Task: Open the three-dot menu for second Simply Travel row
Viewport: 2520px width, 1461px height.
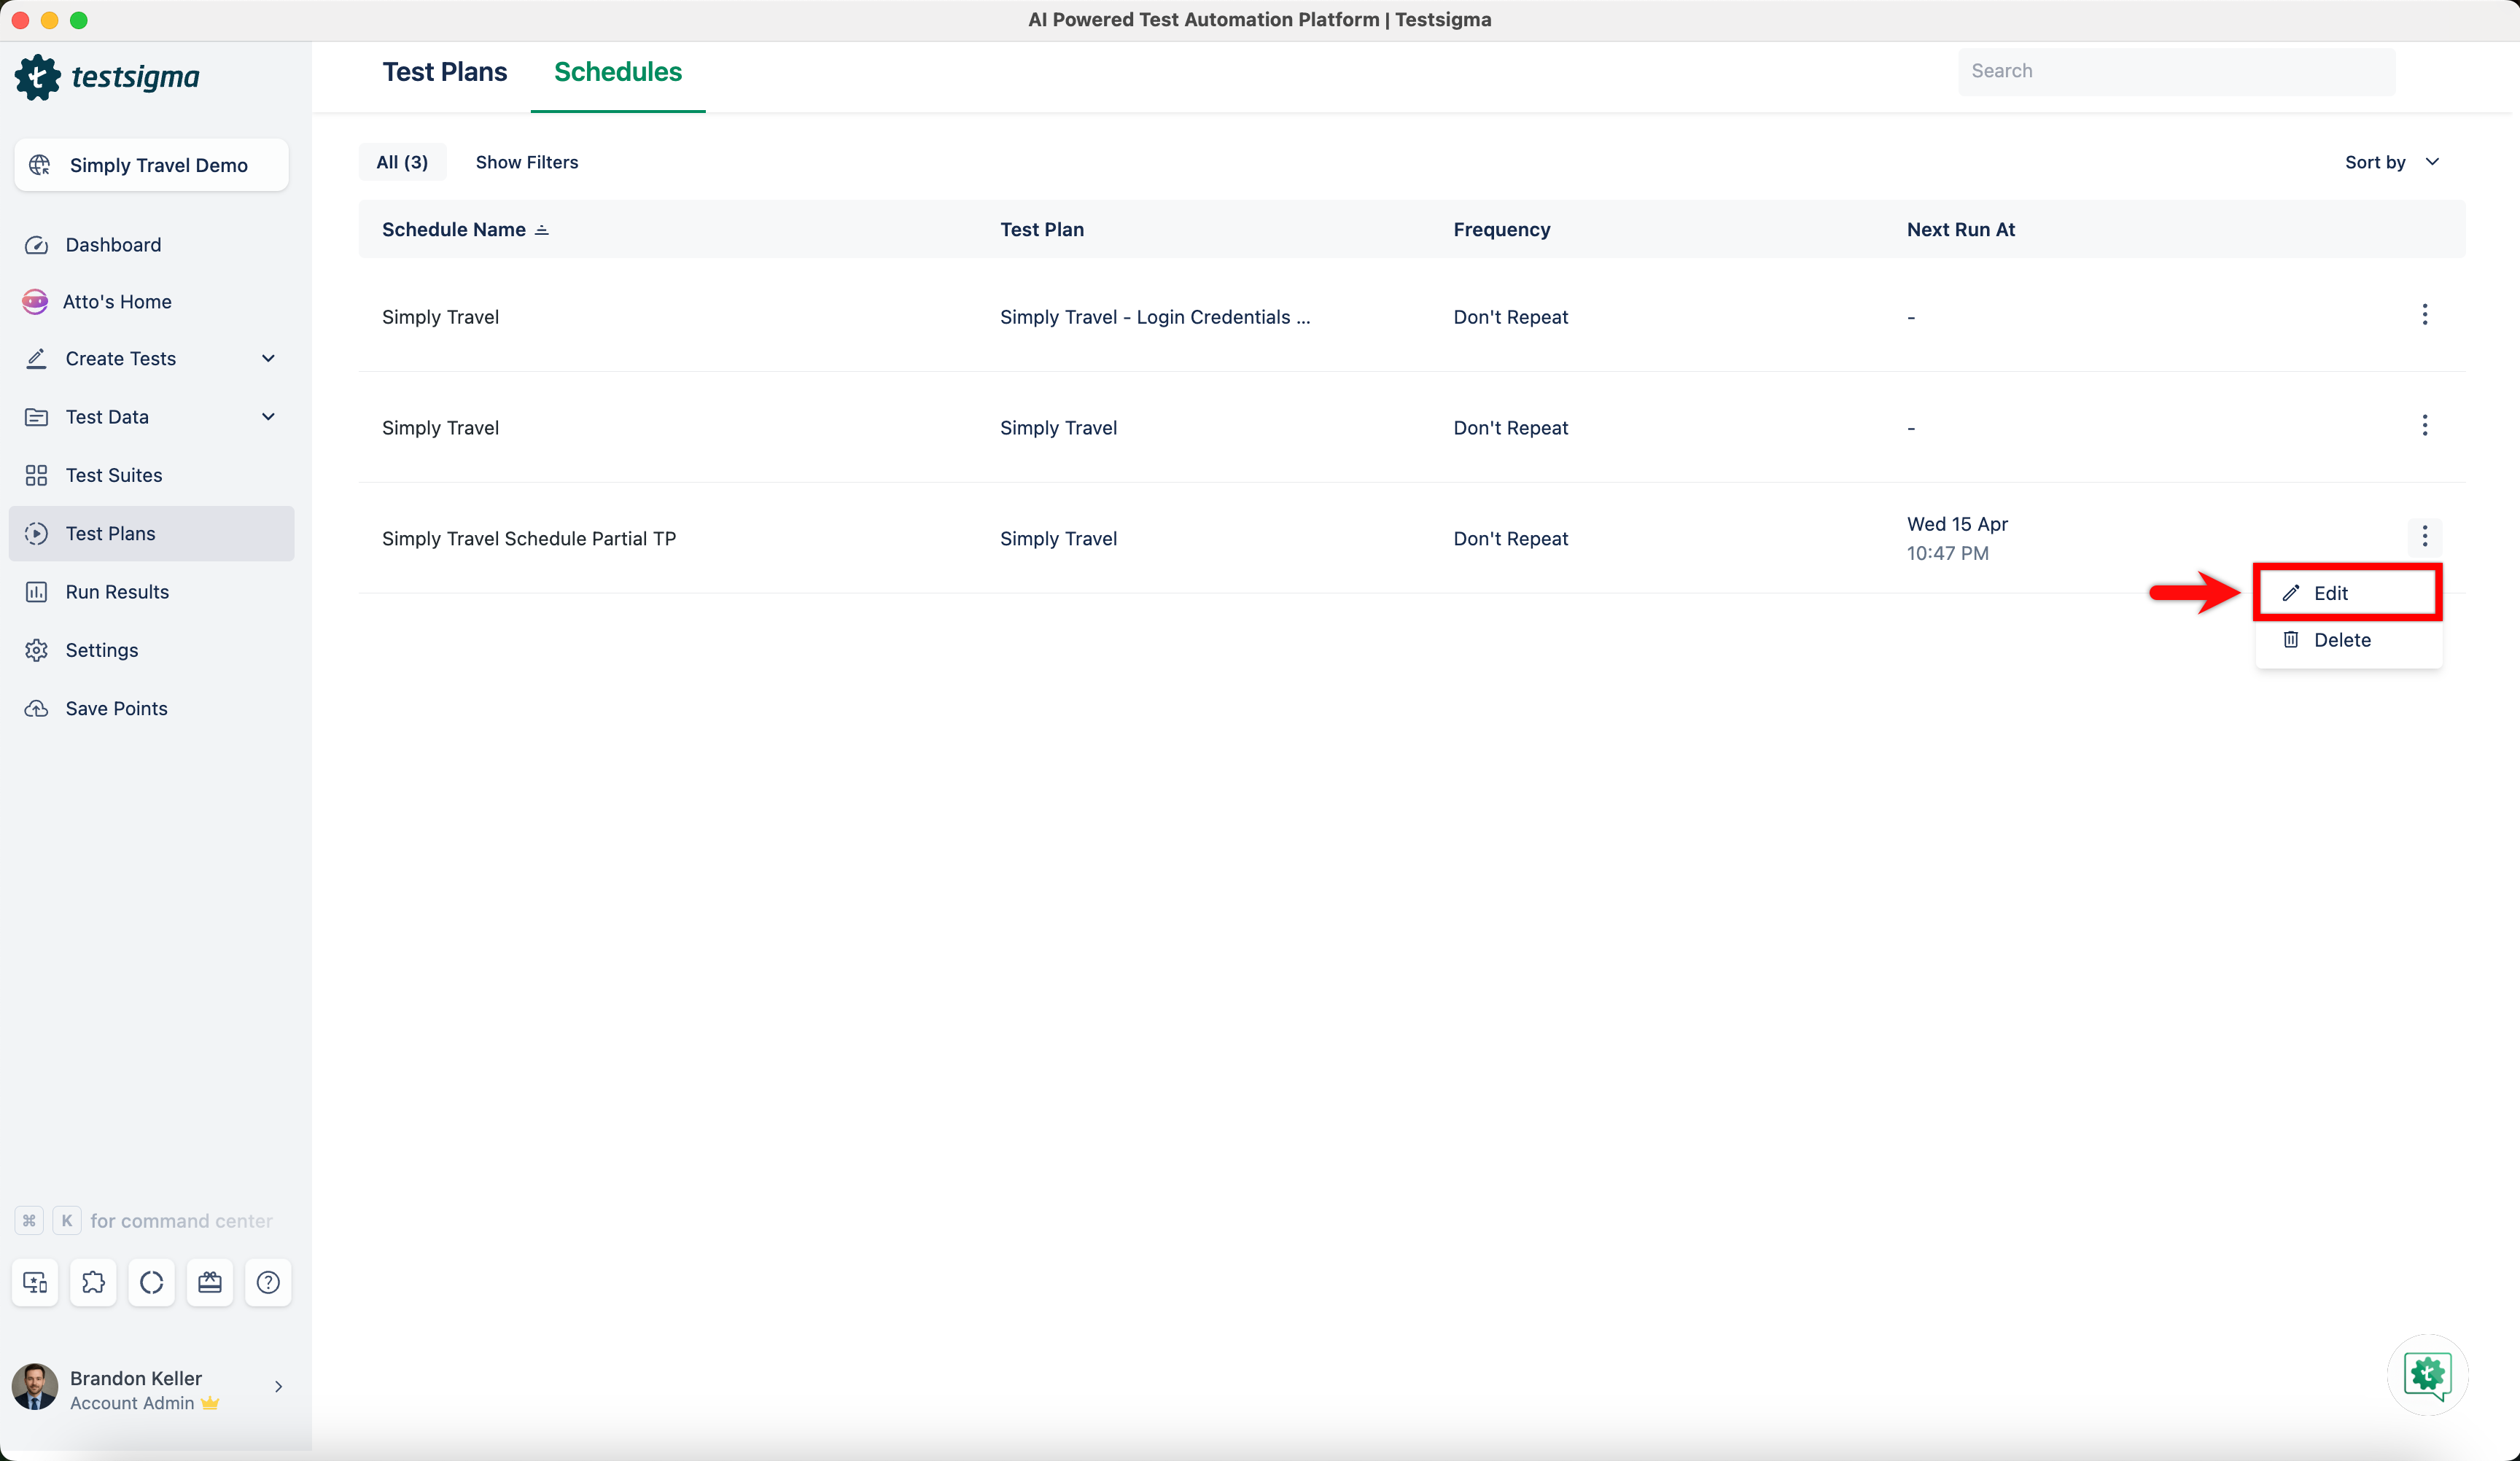Action: 2424,426
